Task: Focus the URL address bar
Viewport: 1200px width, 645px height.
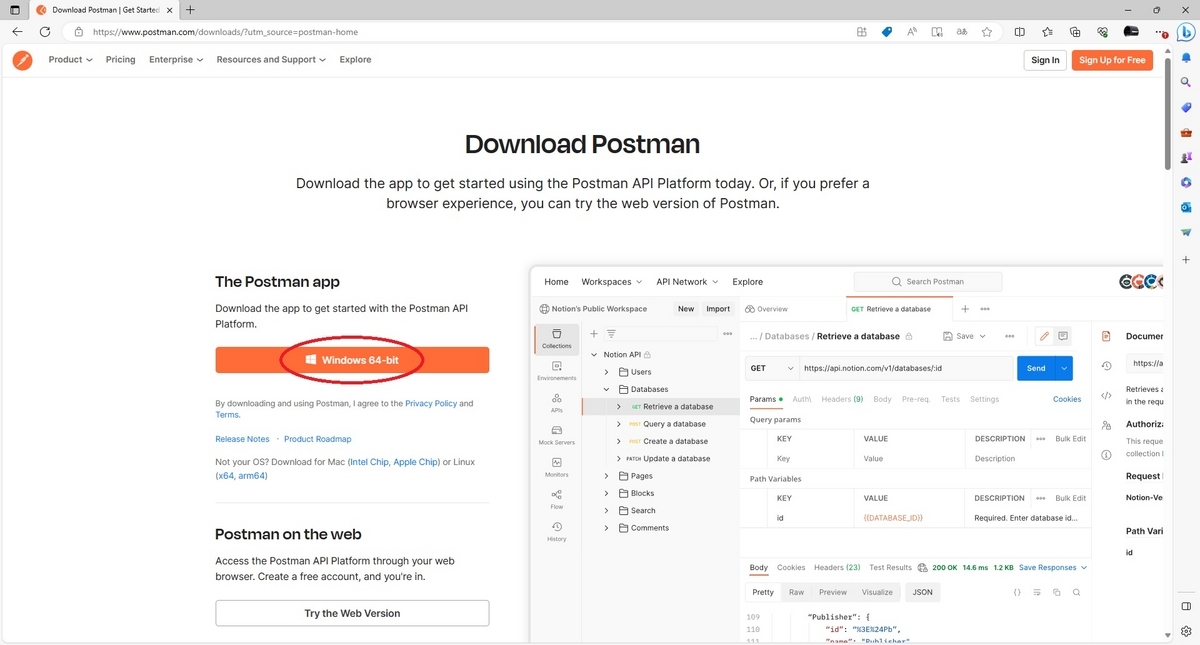Action: click(460, 32)
